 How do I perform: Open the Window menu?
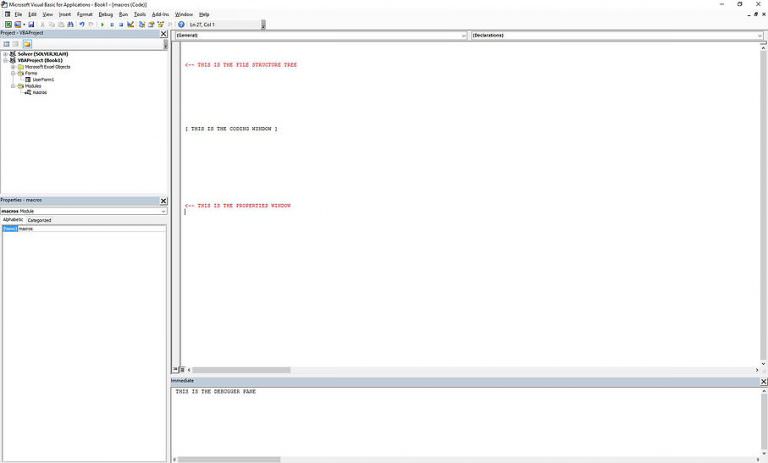(x=184, y=14)
